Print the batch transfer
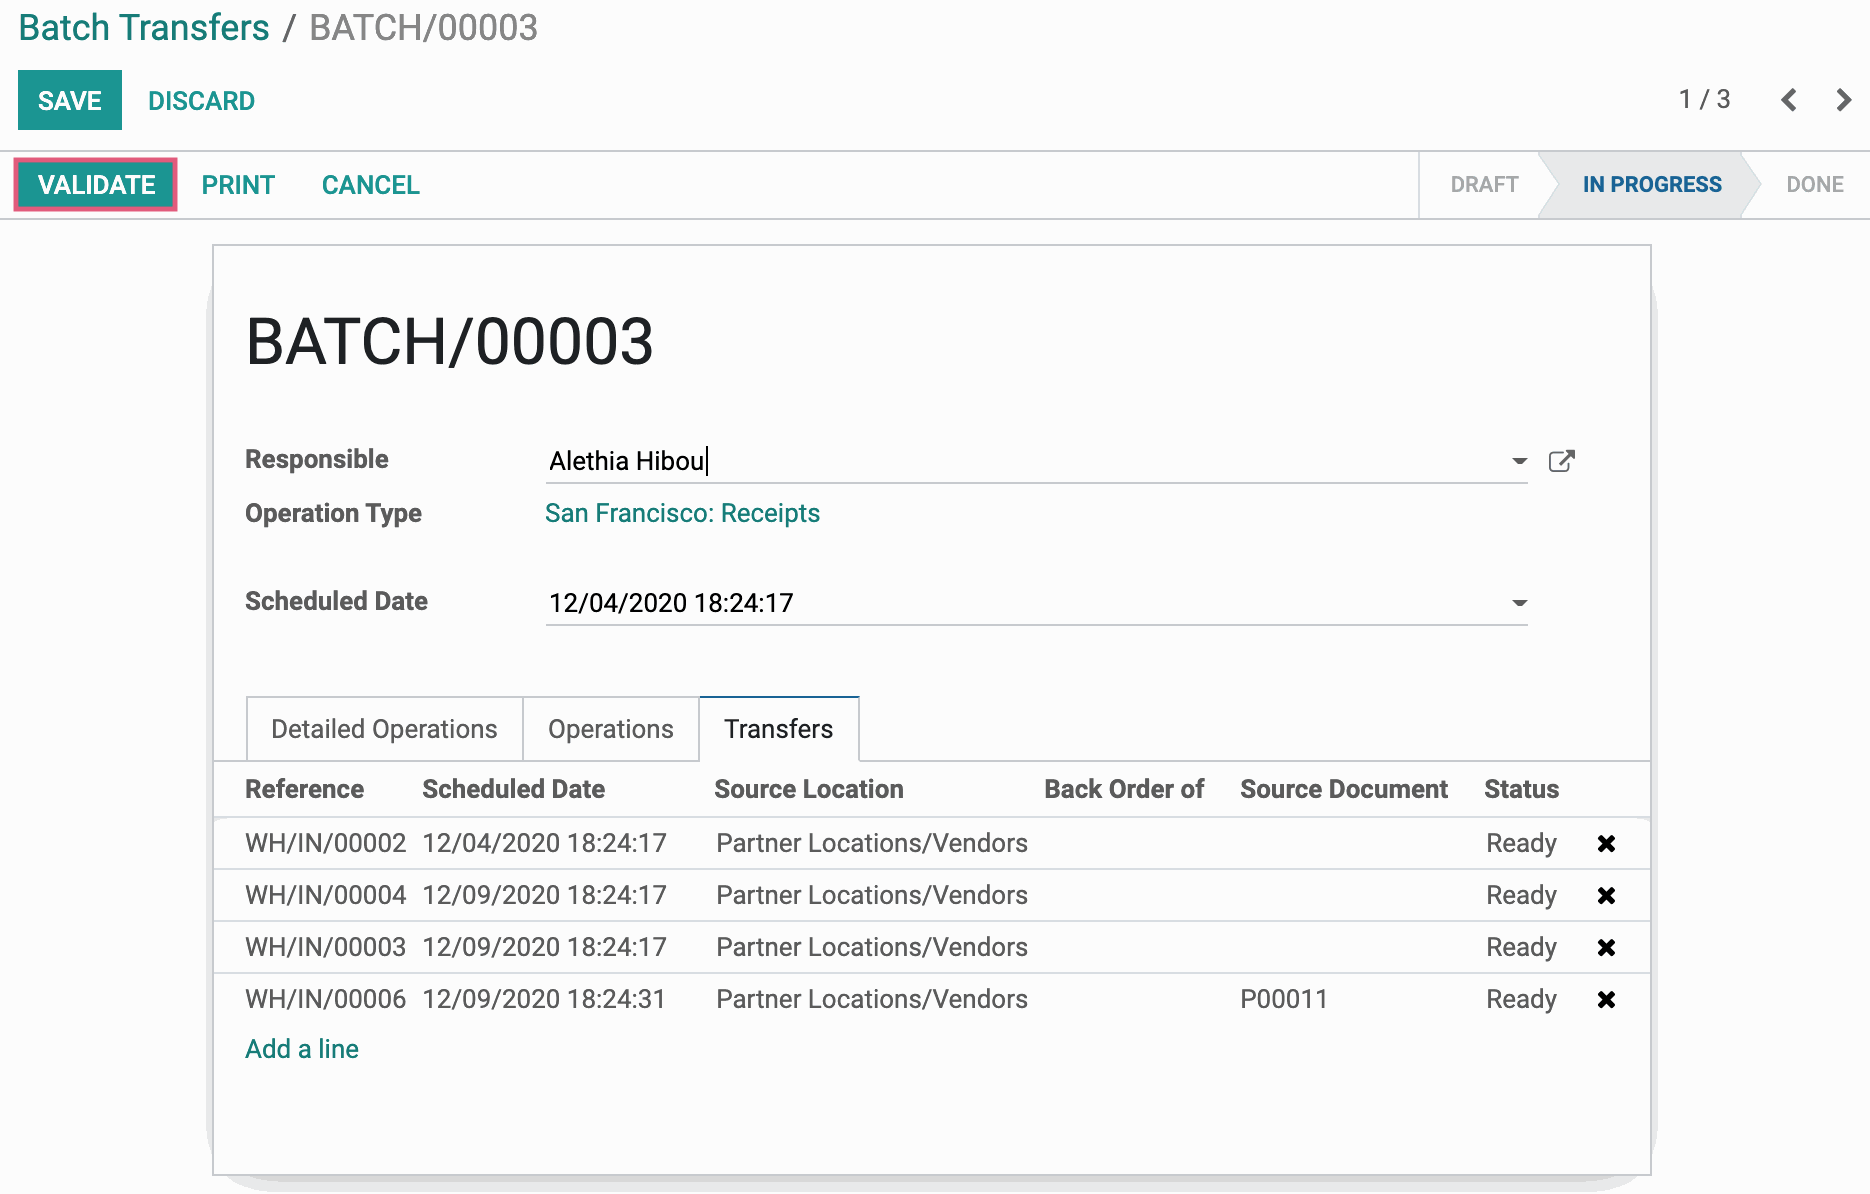The height and width of the screenshot is (1194, 1870). (x=238, y=185)
